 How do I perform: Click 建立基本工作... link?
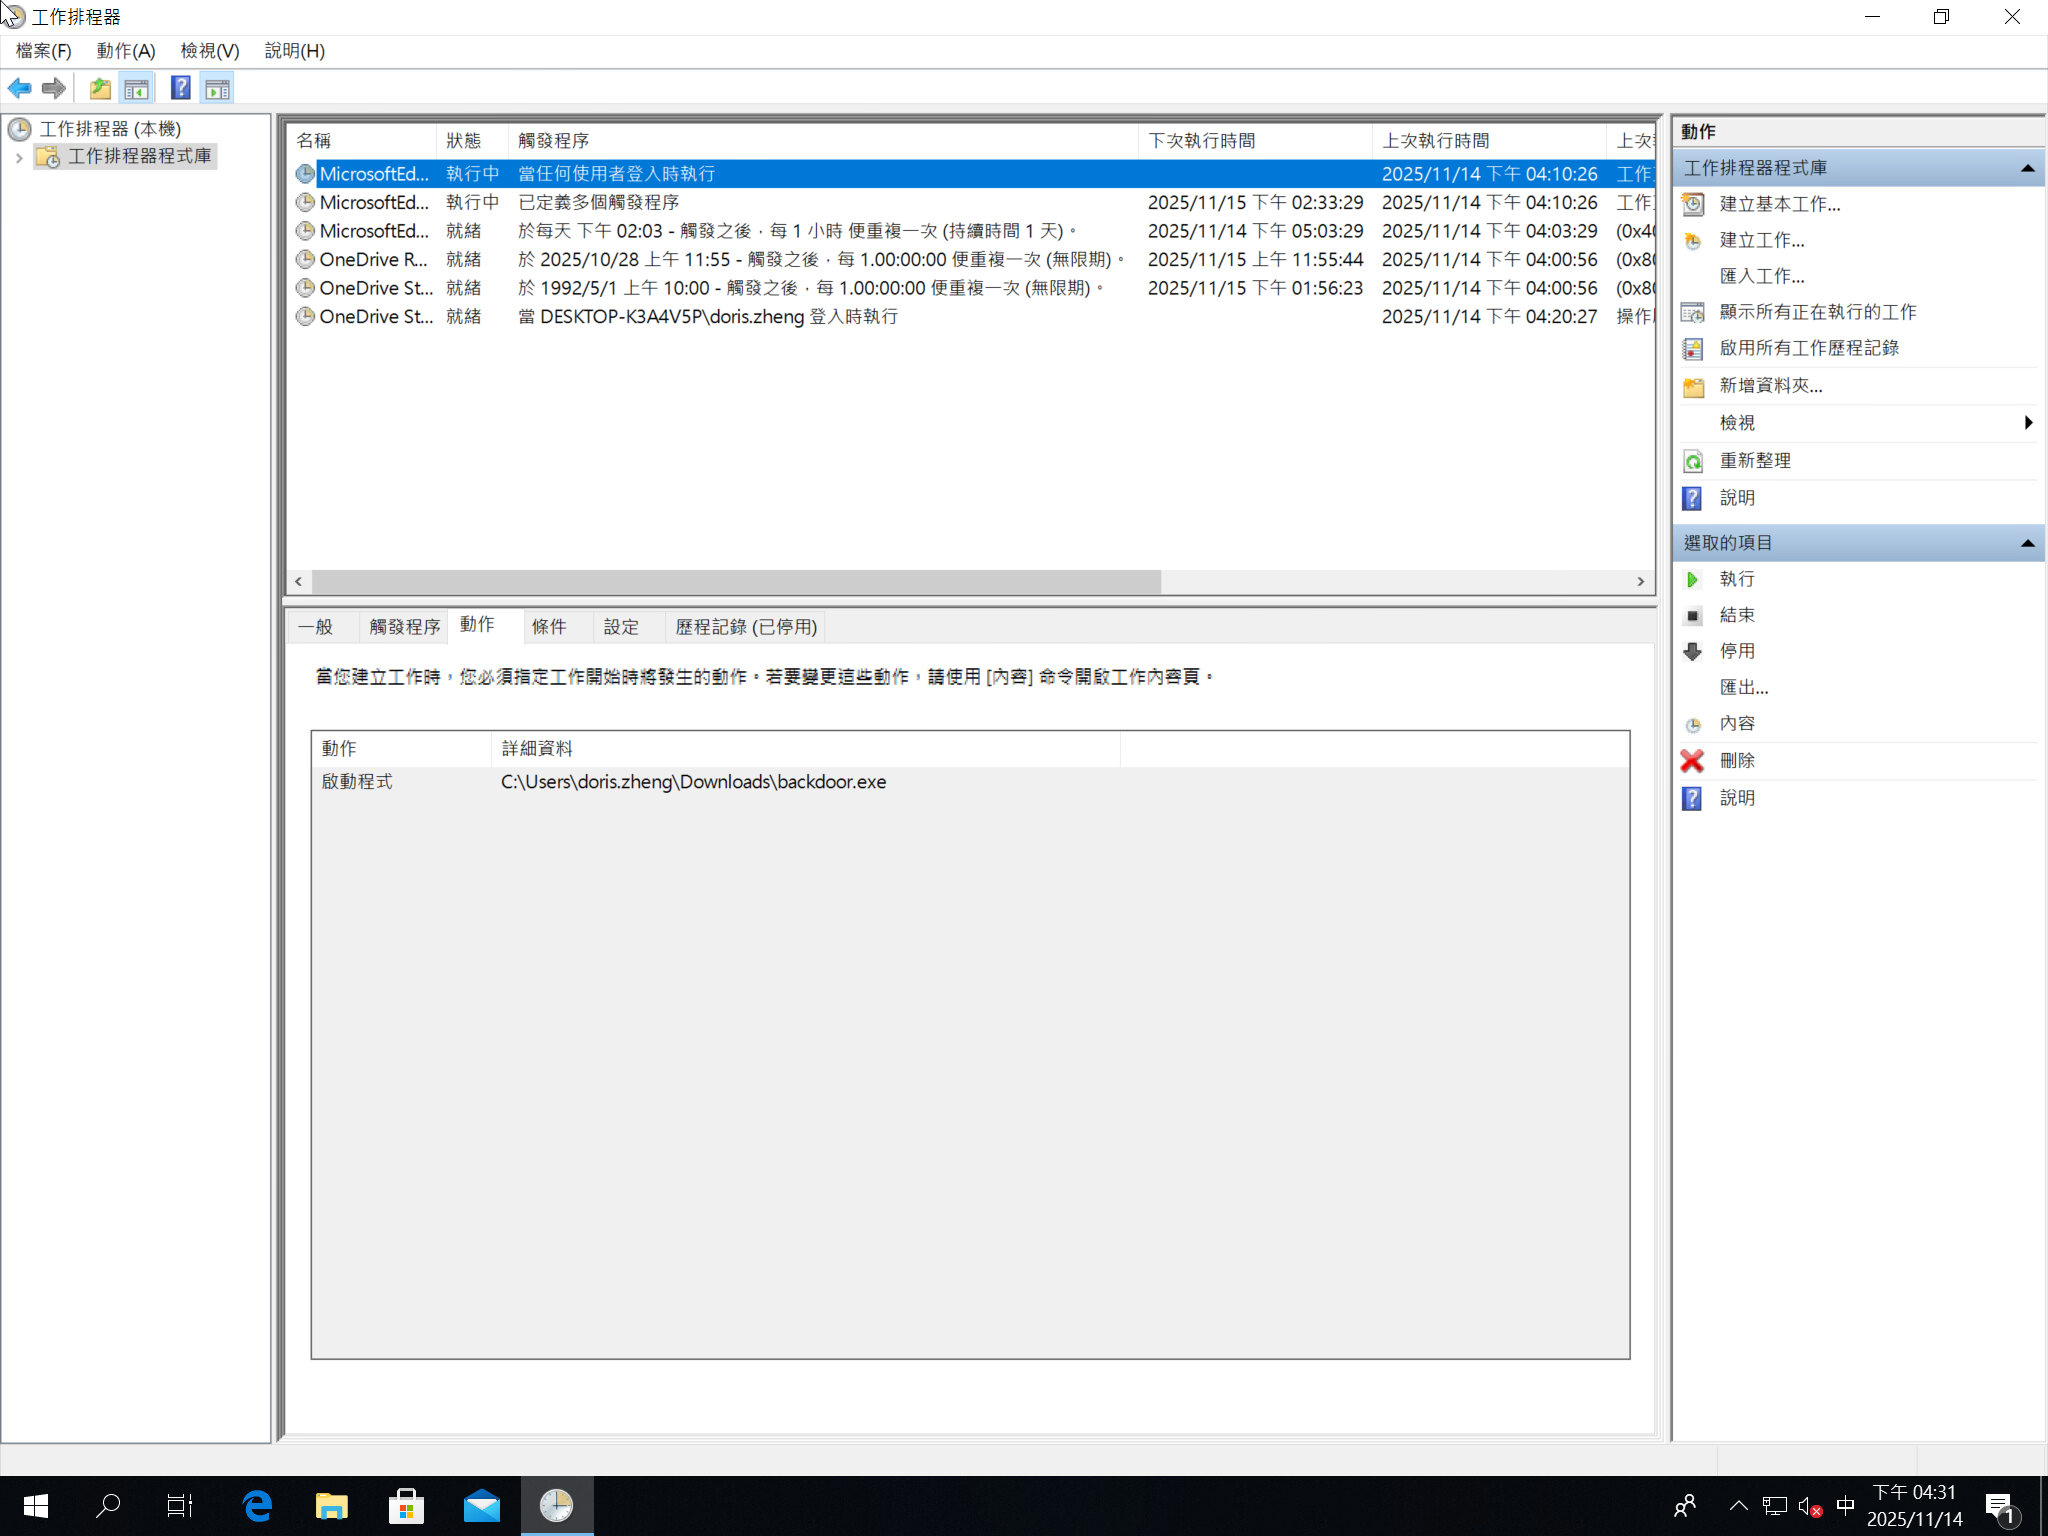coord(1779,205)
